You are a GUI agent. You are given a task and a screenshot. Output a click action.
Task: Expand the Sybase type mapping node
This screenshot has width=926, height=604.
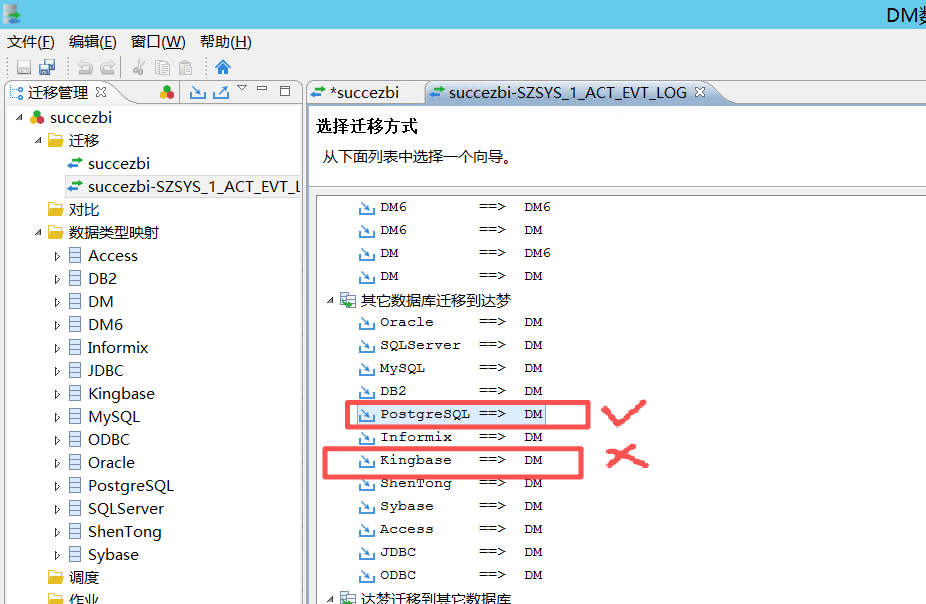(x=57, y=556)
